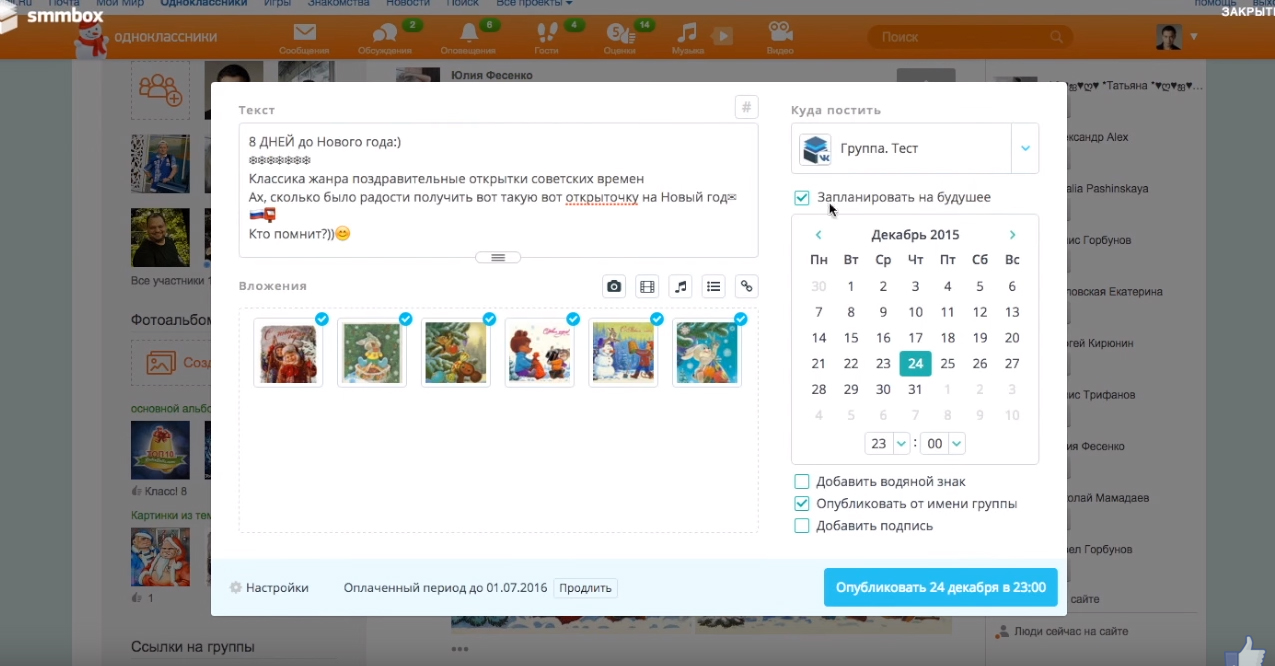The height and width of the screenshot is (666, 1275).
Task: Click the hashtag icon above text
Action: (746, 108)
